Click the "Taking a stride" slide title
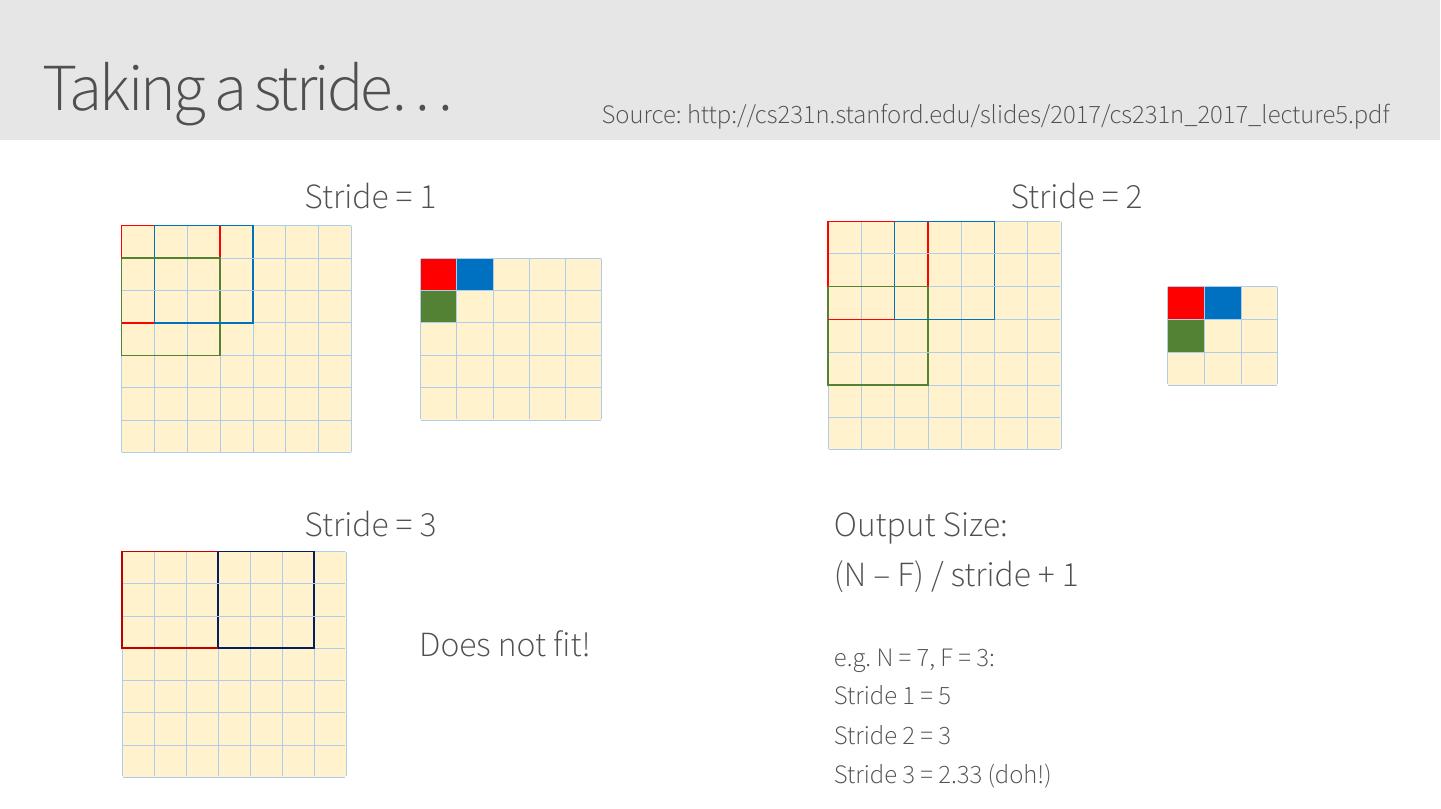Viewport: 1441px width, 809px height. pos(247,88)
